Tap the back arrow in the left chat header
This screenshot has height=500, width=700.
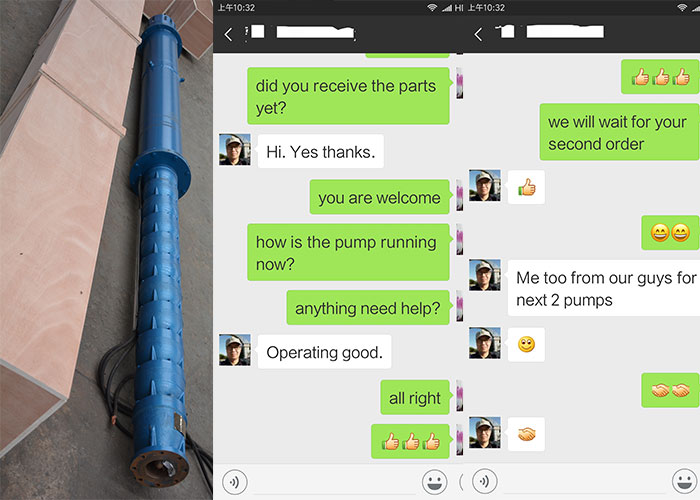(228, 34)
